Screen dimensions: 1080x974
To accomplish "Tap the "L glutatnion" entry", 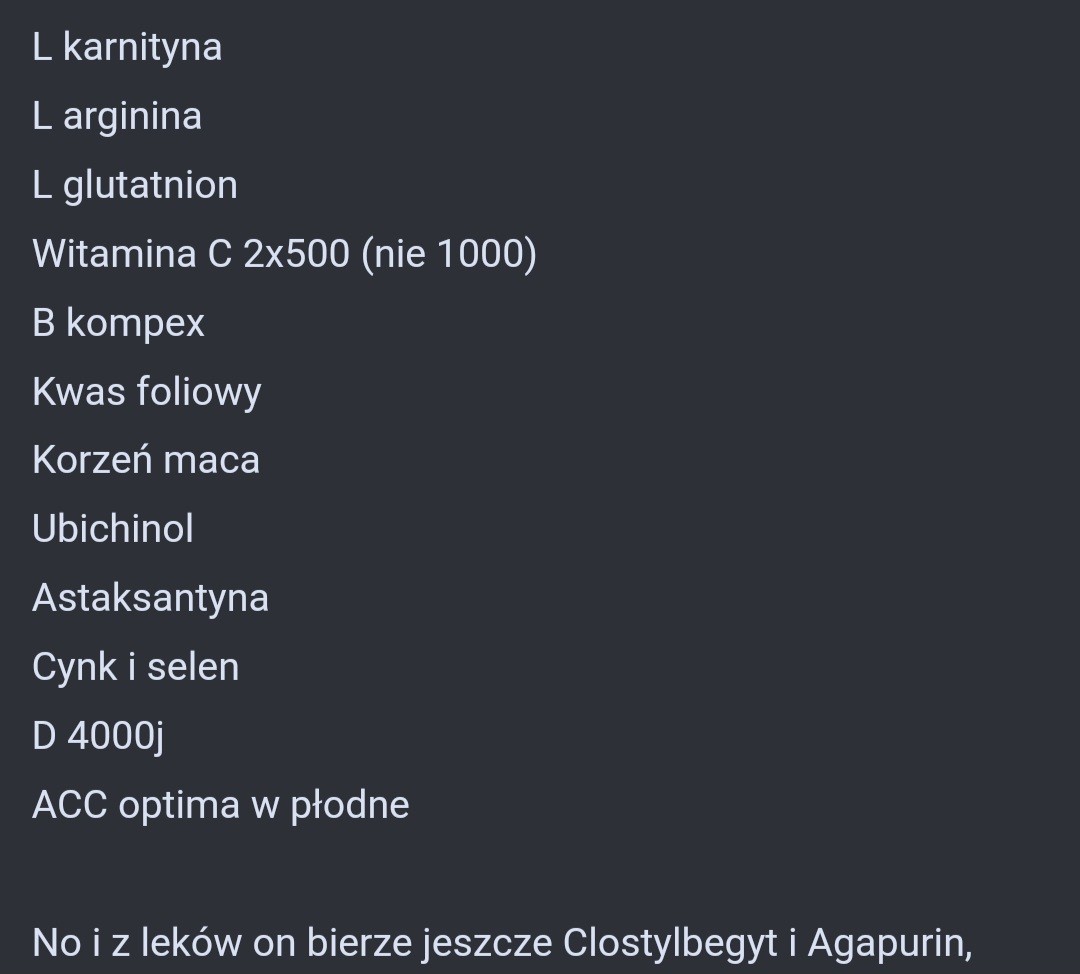I will tap(135, 186).
